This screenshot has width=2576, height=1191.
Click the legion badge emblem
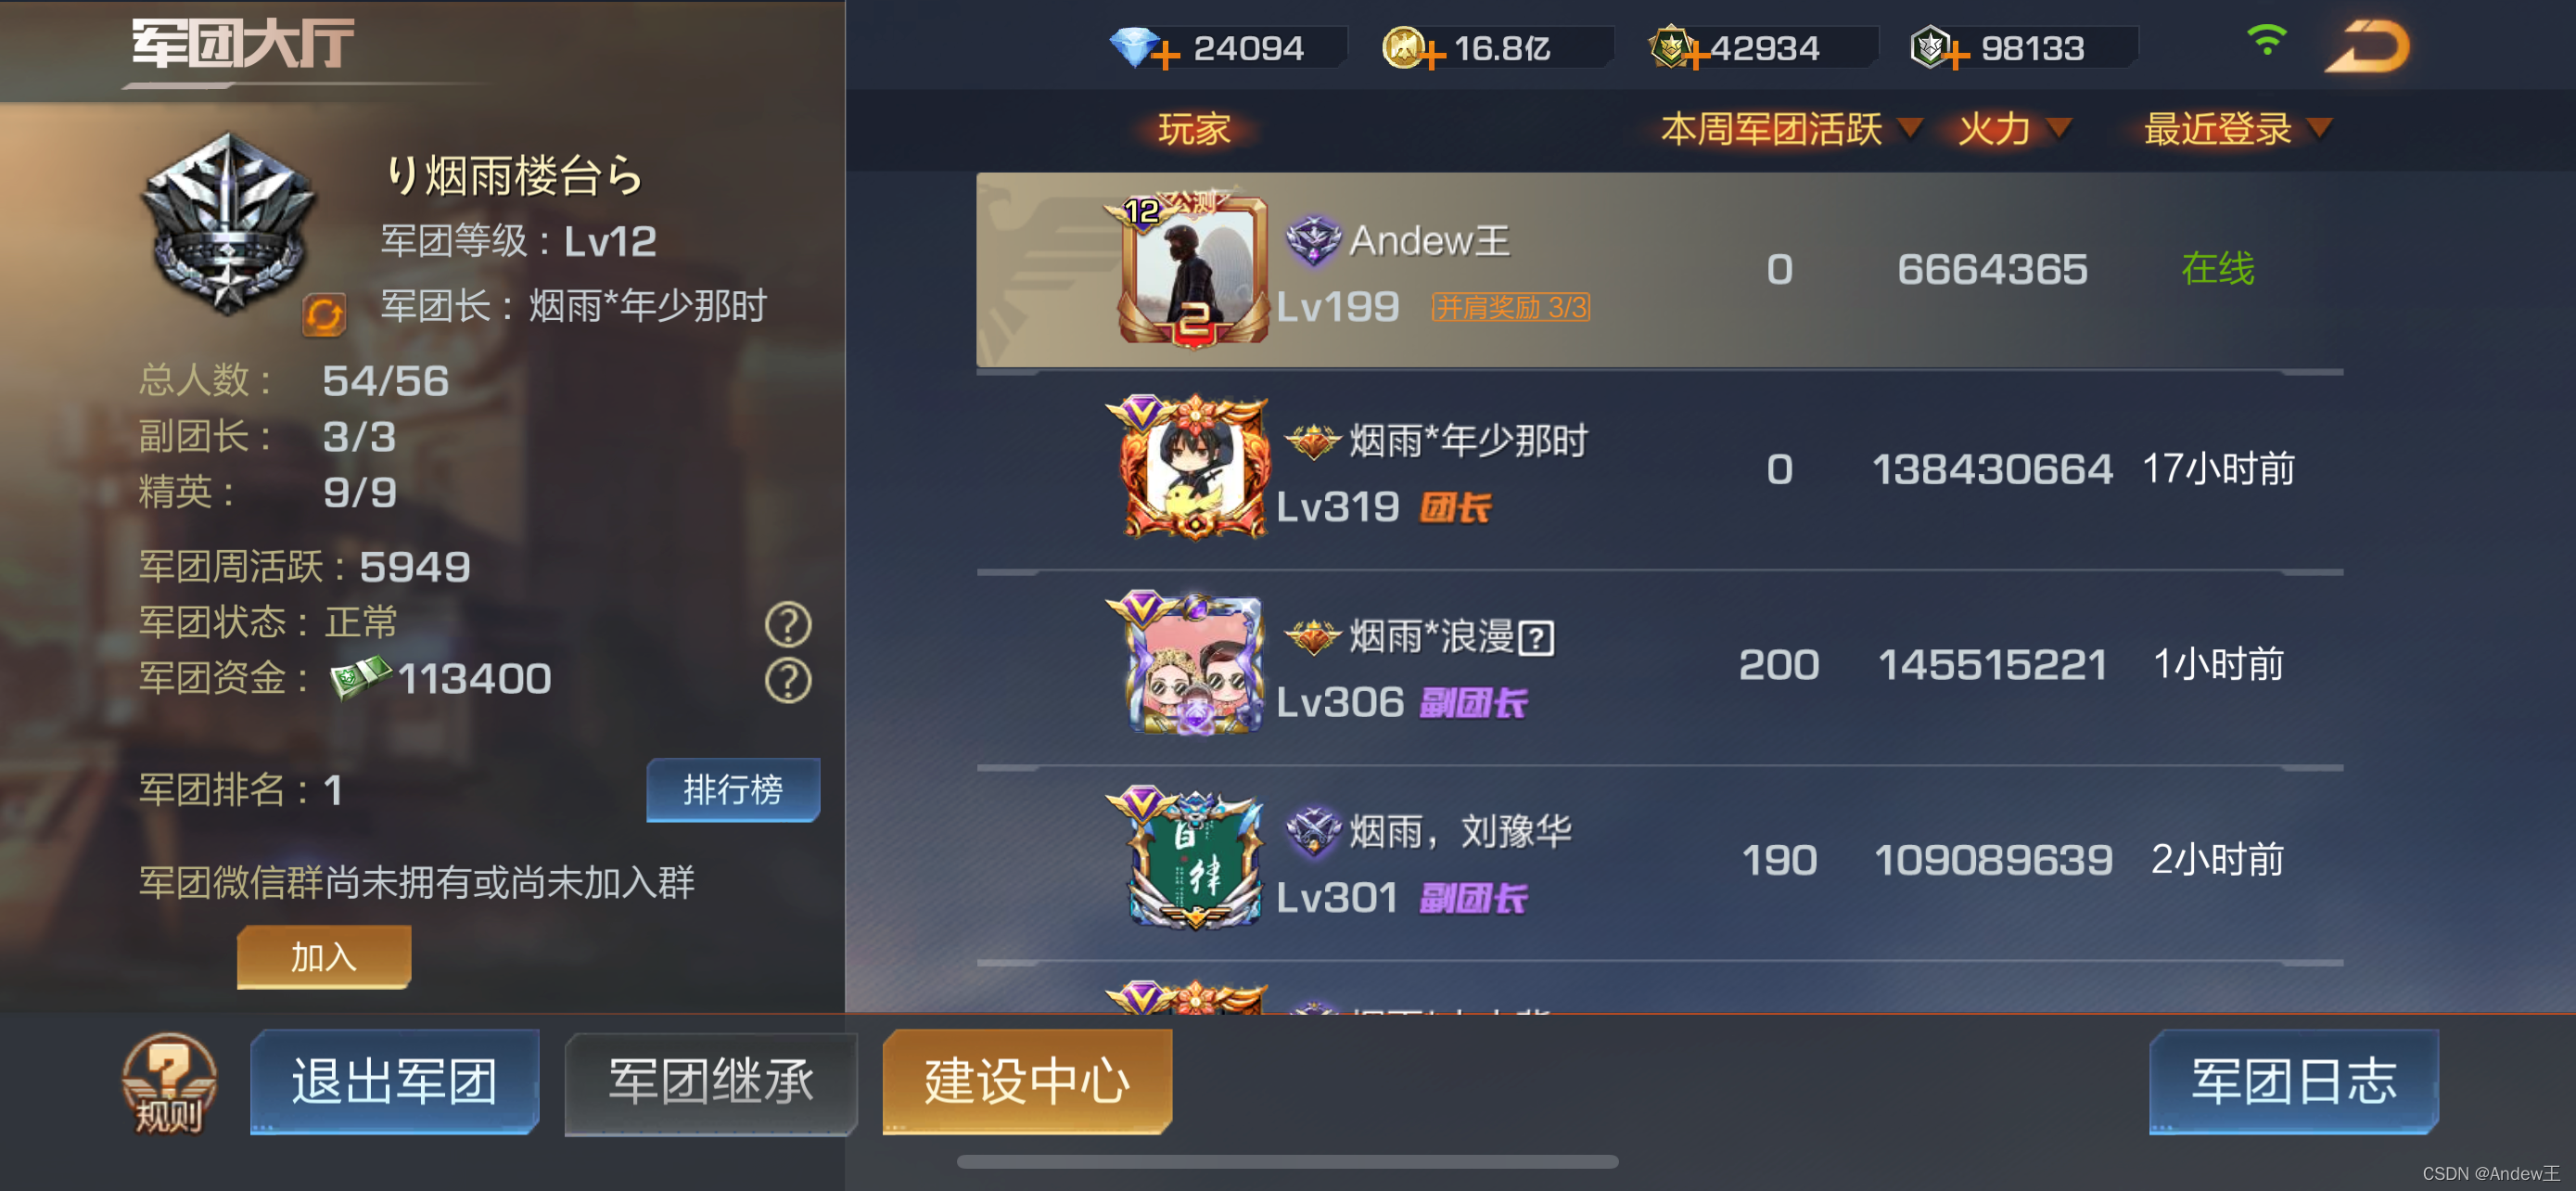[228, 223]
